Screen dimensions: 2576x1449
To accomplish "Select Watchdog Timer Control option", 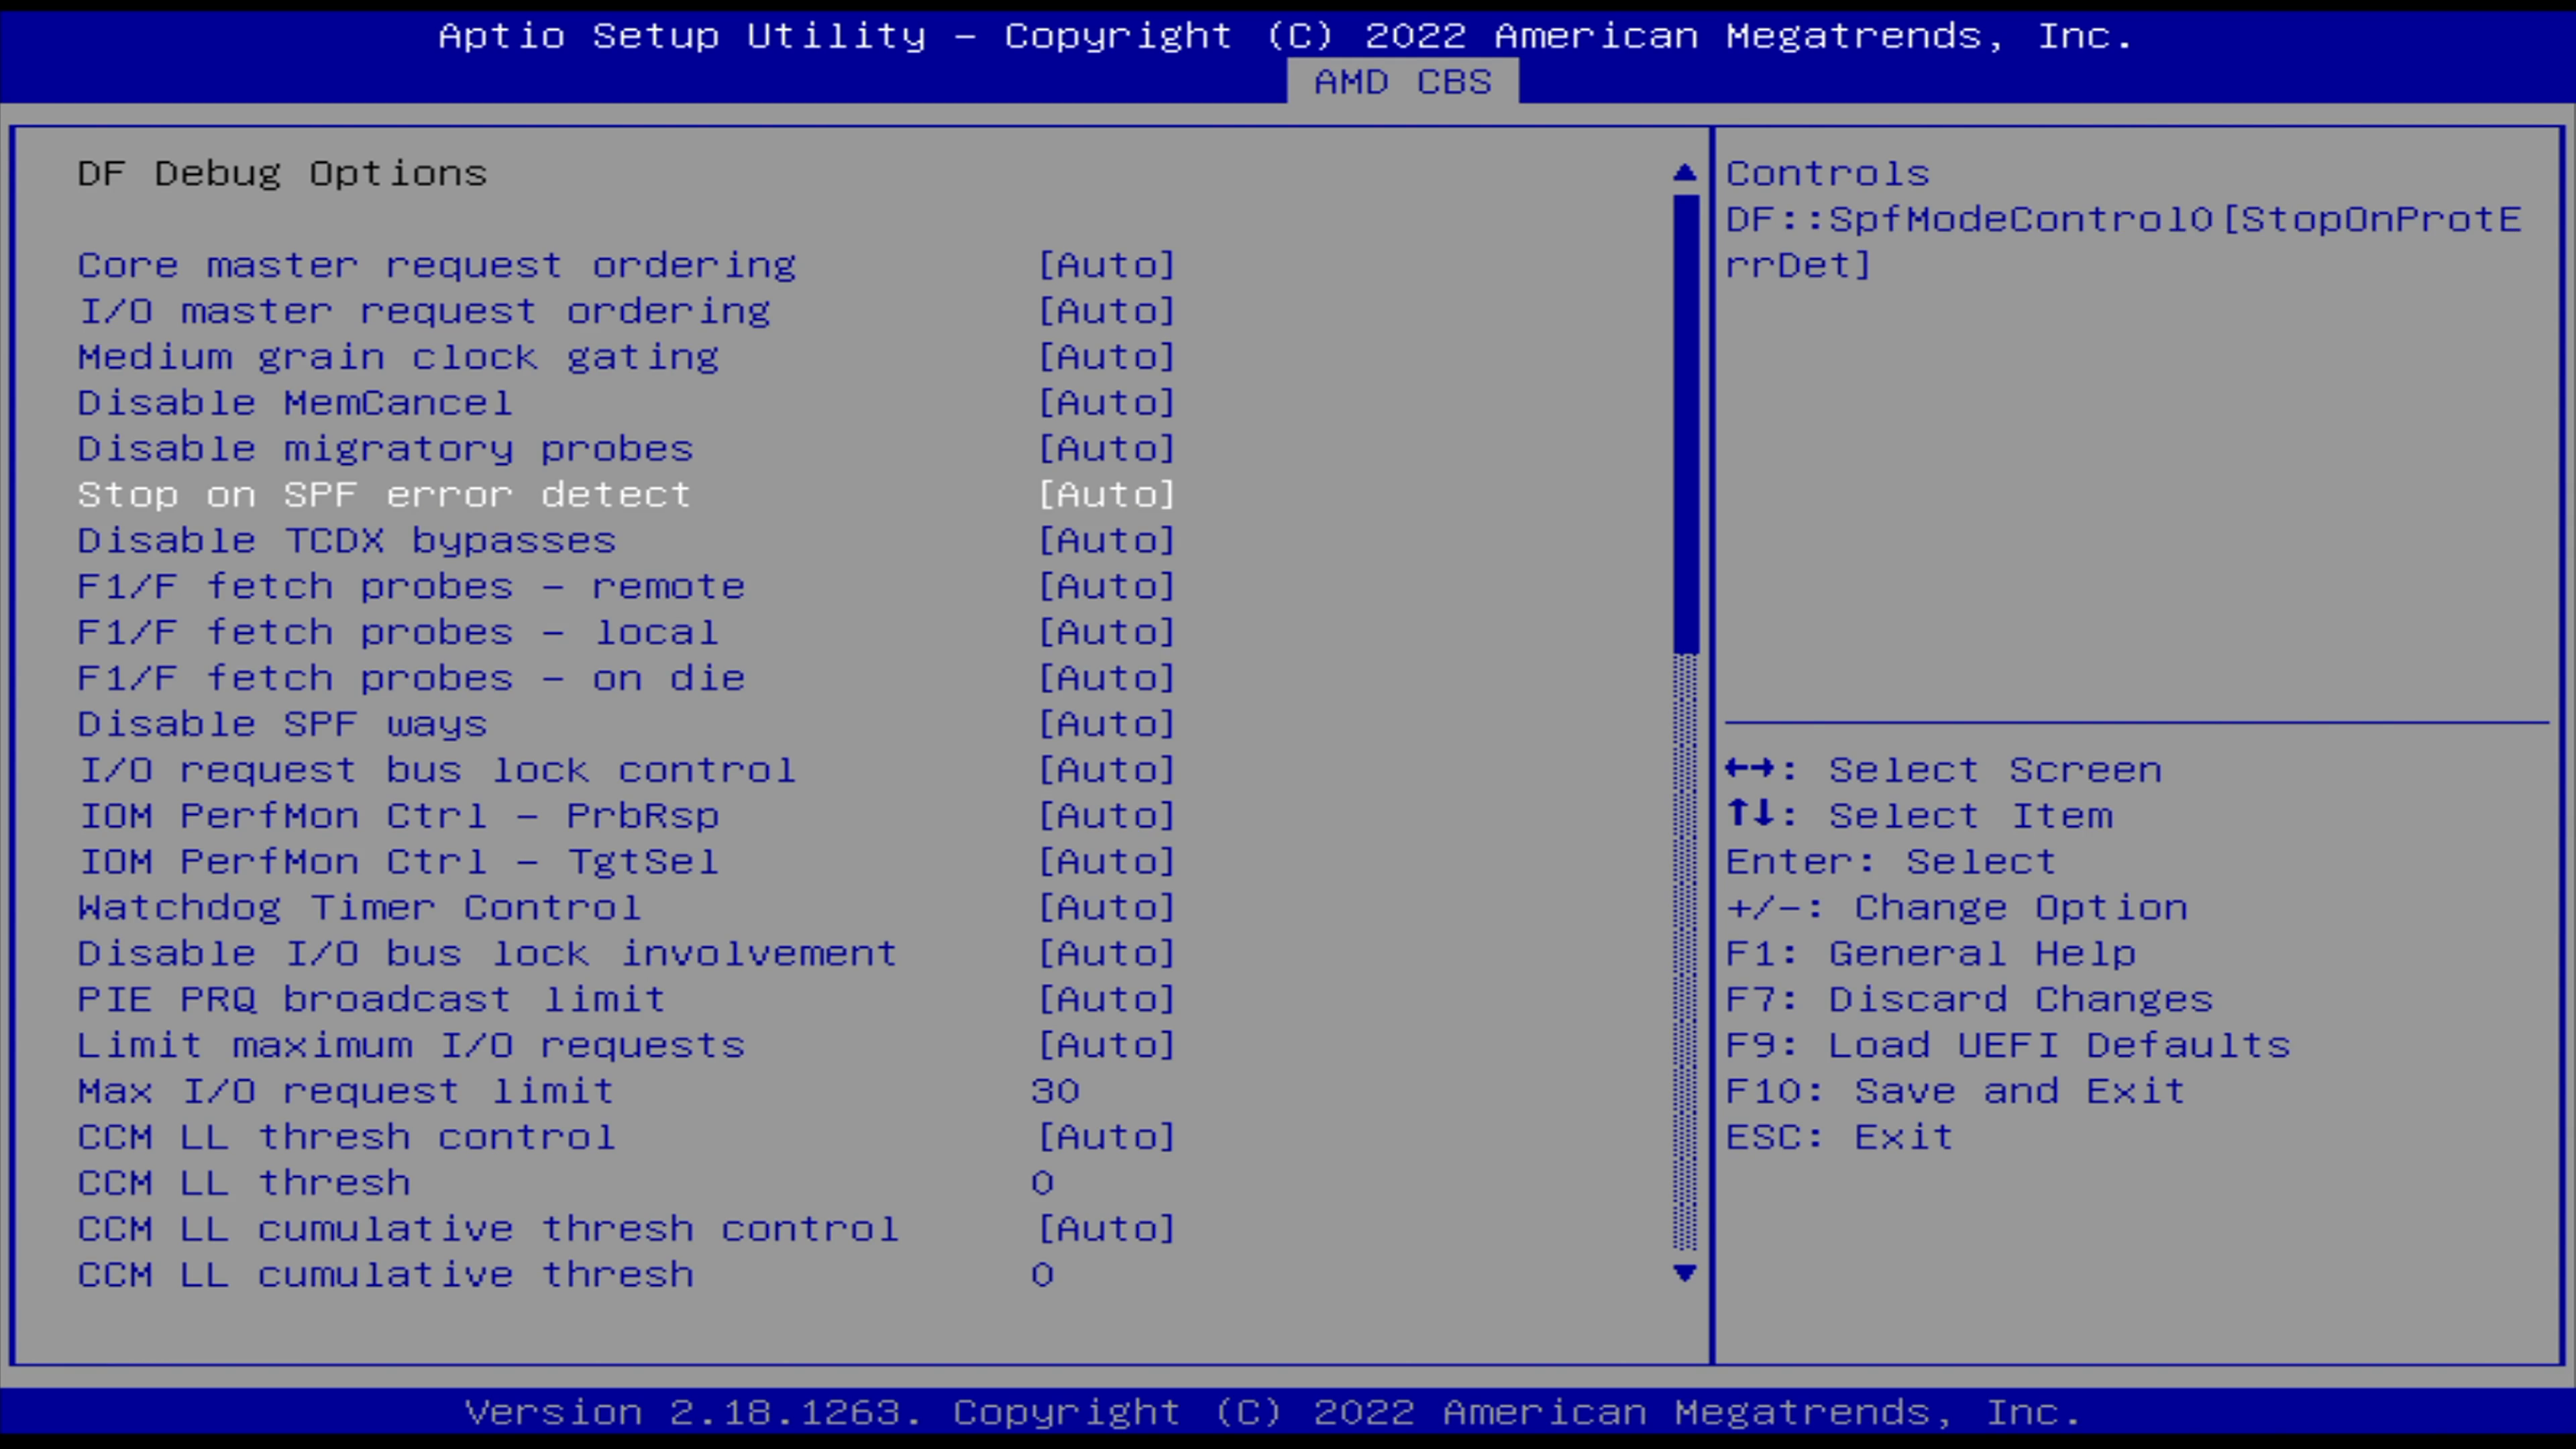I will point(360,909).
